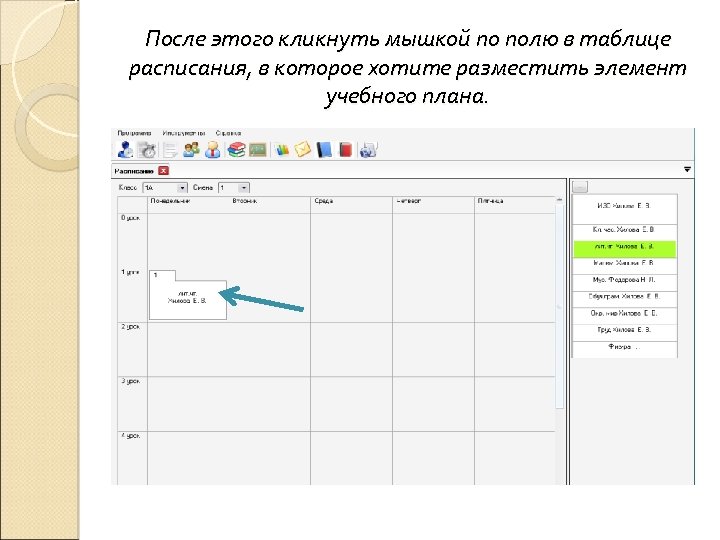The height and width of the screenshot is (540, 720).
Task: Click the yellow envelope toolbar icon
Action: pos(302,150)
